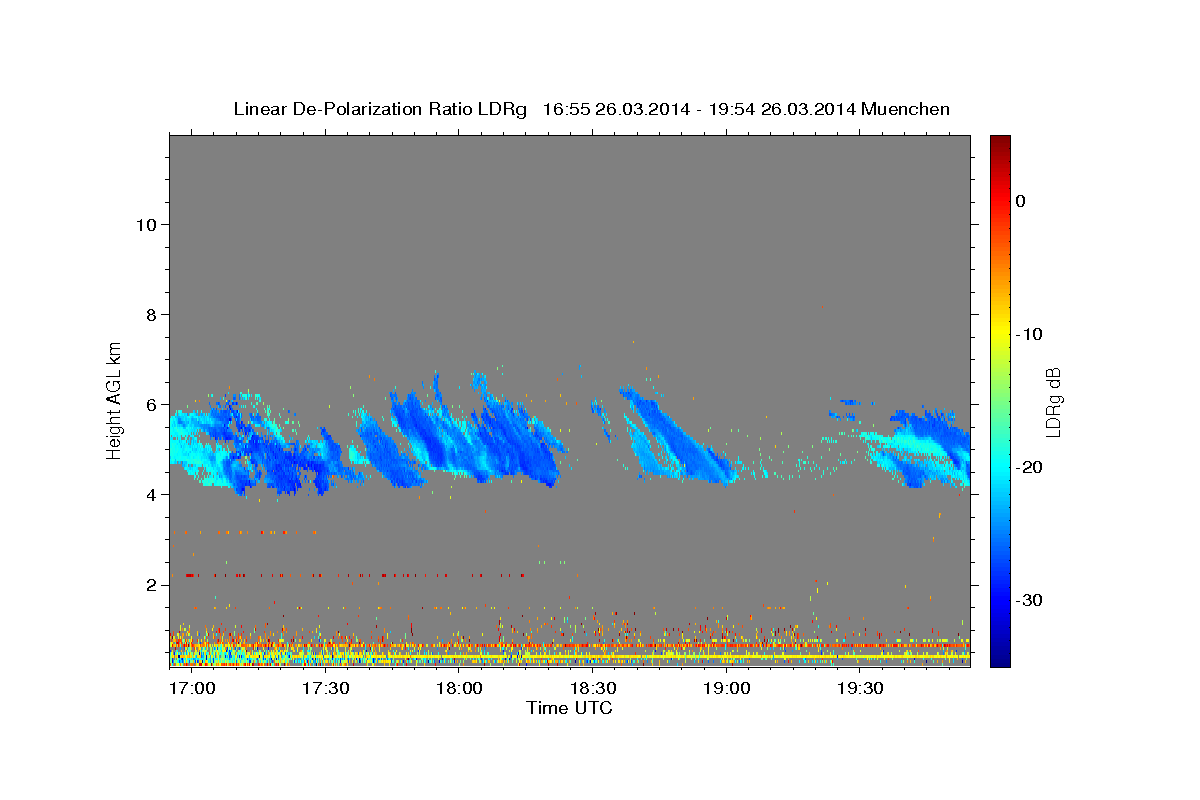Click the 'Time UTC' axis label
1200x800 pixels.
tap(569, 708)
